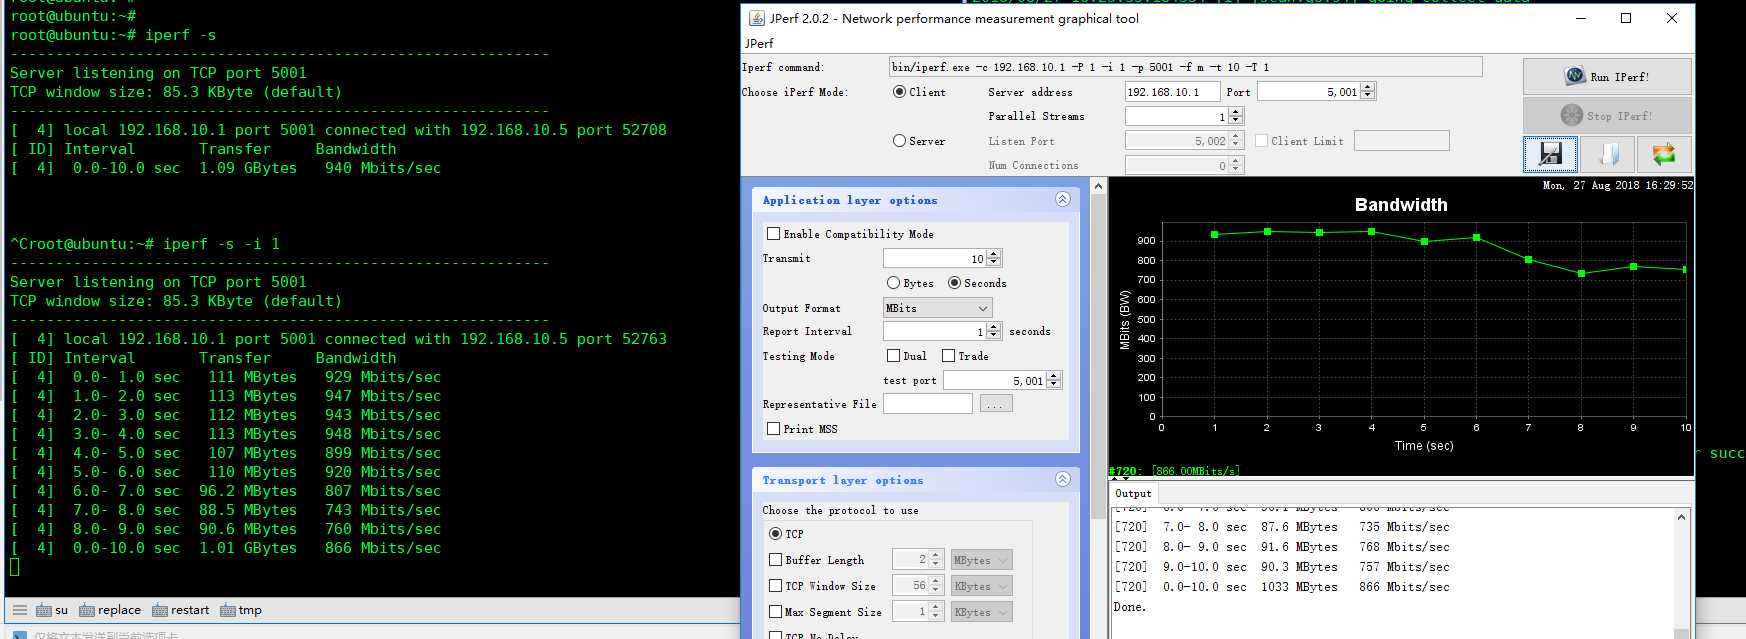The height and width of the screenshot is (639, 1746).
Task: Click the Buffer Length value field
Action: (x=910, y=560)
